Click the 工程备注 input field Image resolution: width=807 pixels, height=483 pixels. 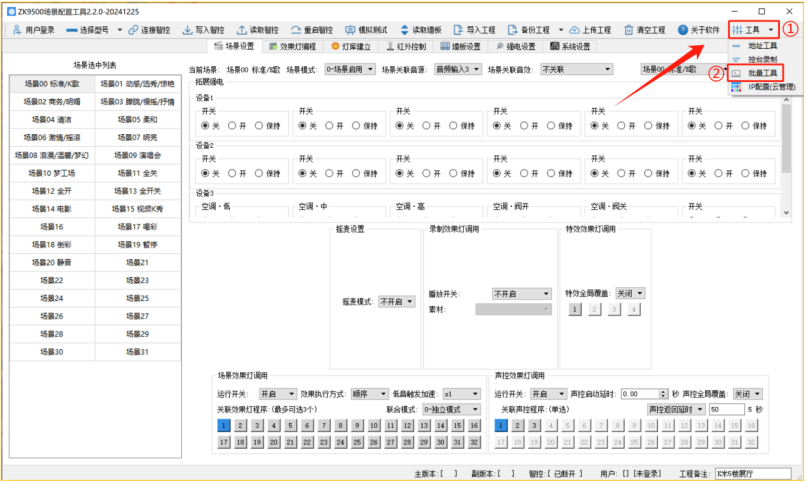tap(753, 474)
